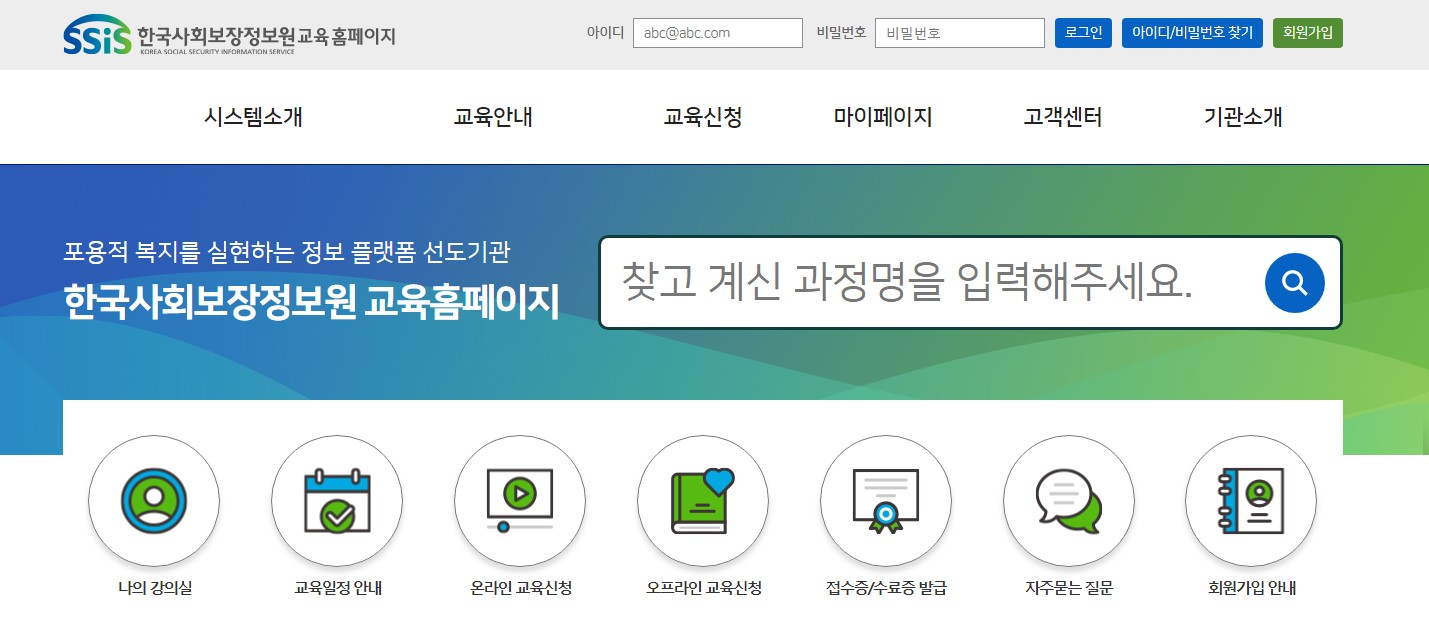Click the 자주묻는 질문 label
The height and width of the screenshot is (623, 1429).
click(x=1069, y=588)
